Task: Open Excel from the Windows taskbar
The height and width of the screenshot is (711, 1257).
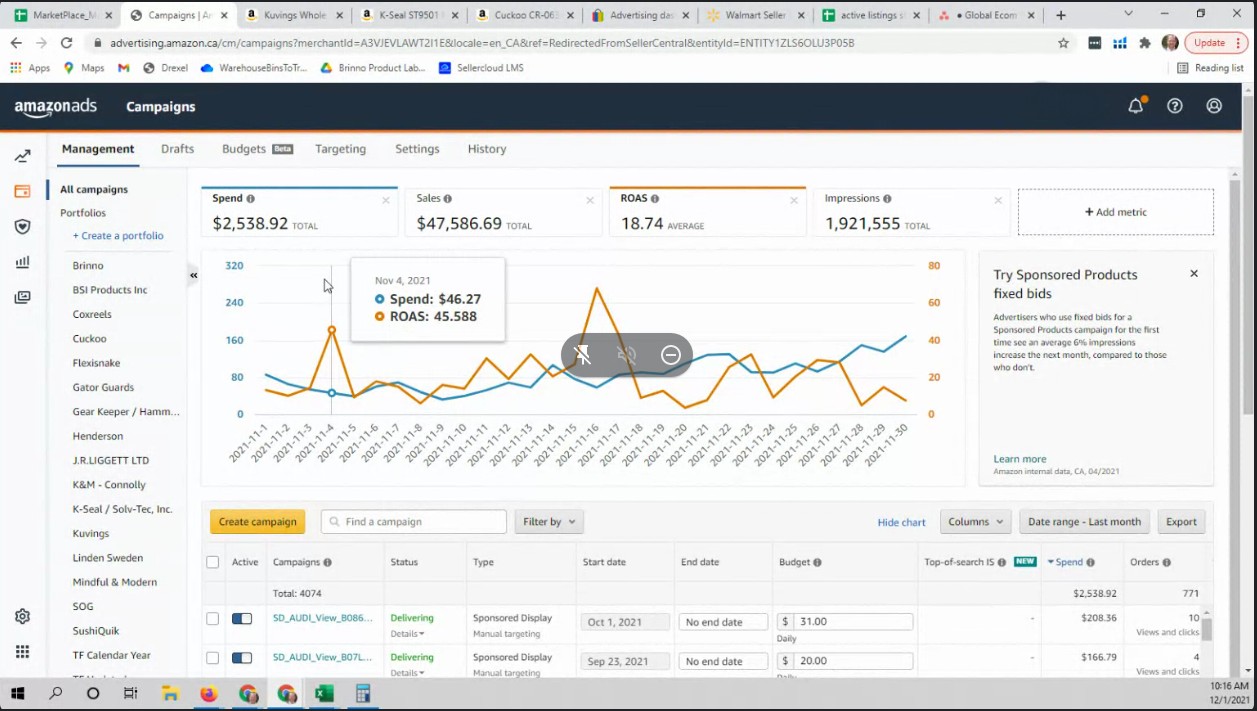Action: click(324, 693)
